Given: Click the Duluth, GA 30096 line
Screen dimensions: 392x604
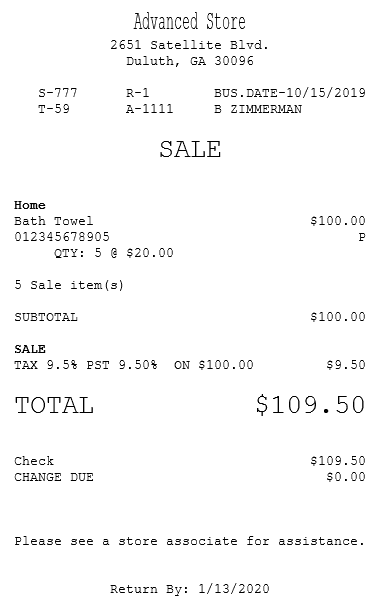Looking at the screenshot, I should coord(190,61).
